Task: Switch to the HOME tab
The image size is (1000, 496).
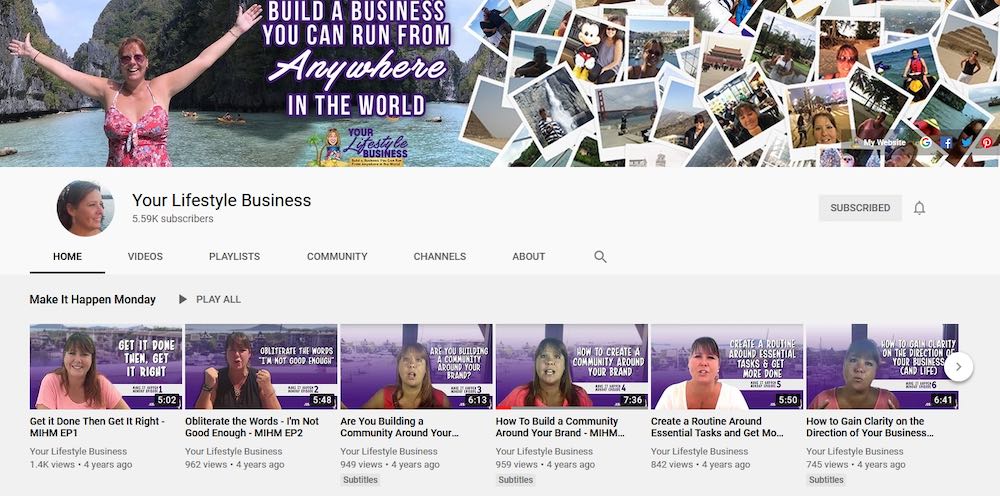Action: click(67, 257)
